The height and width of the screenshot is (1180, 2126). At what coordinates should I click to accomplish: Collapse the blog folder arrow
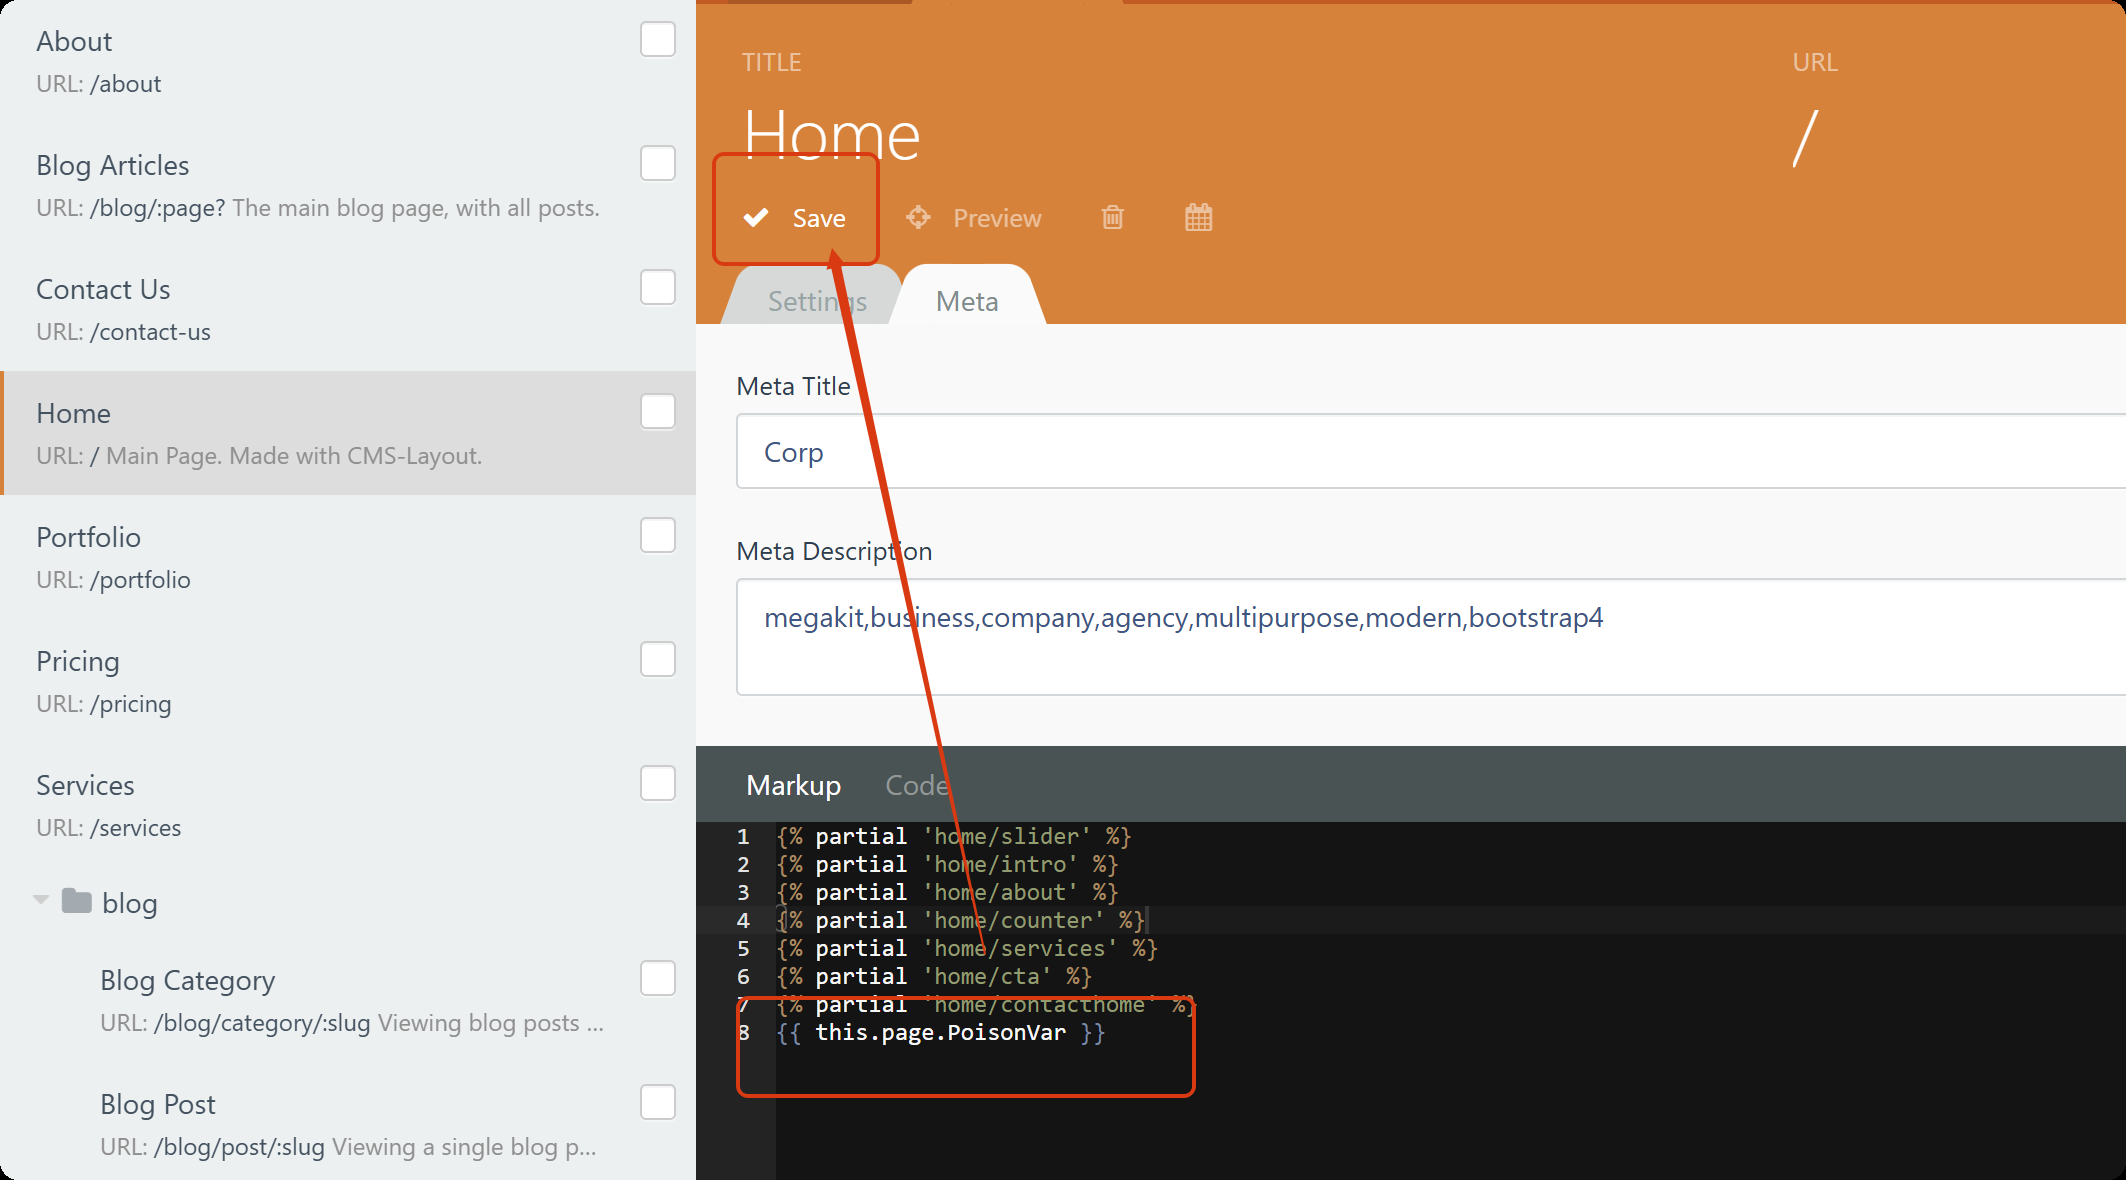[x=41, y=900]
